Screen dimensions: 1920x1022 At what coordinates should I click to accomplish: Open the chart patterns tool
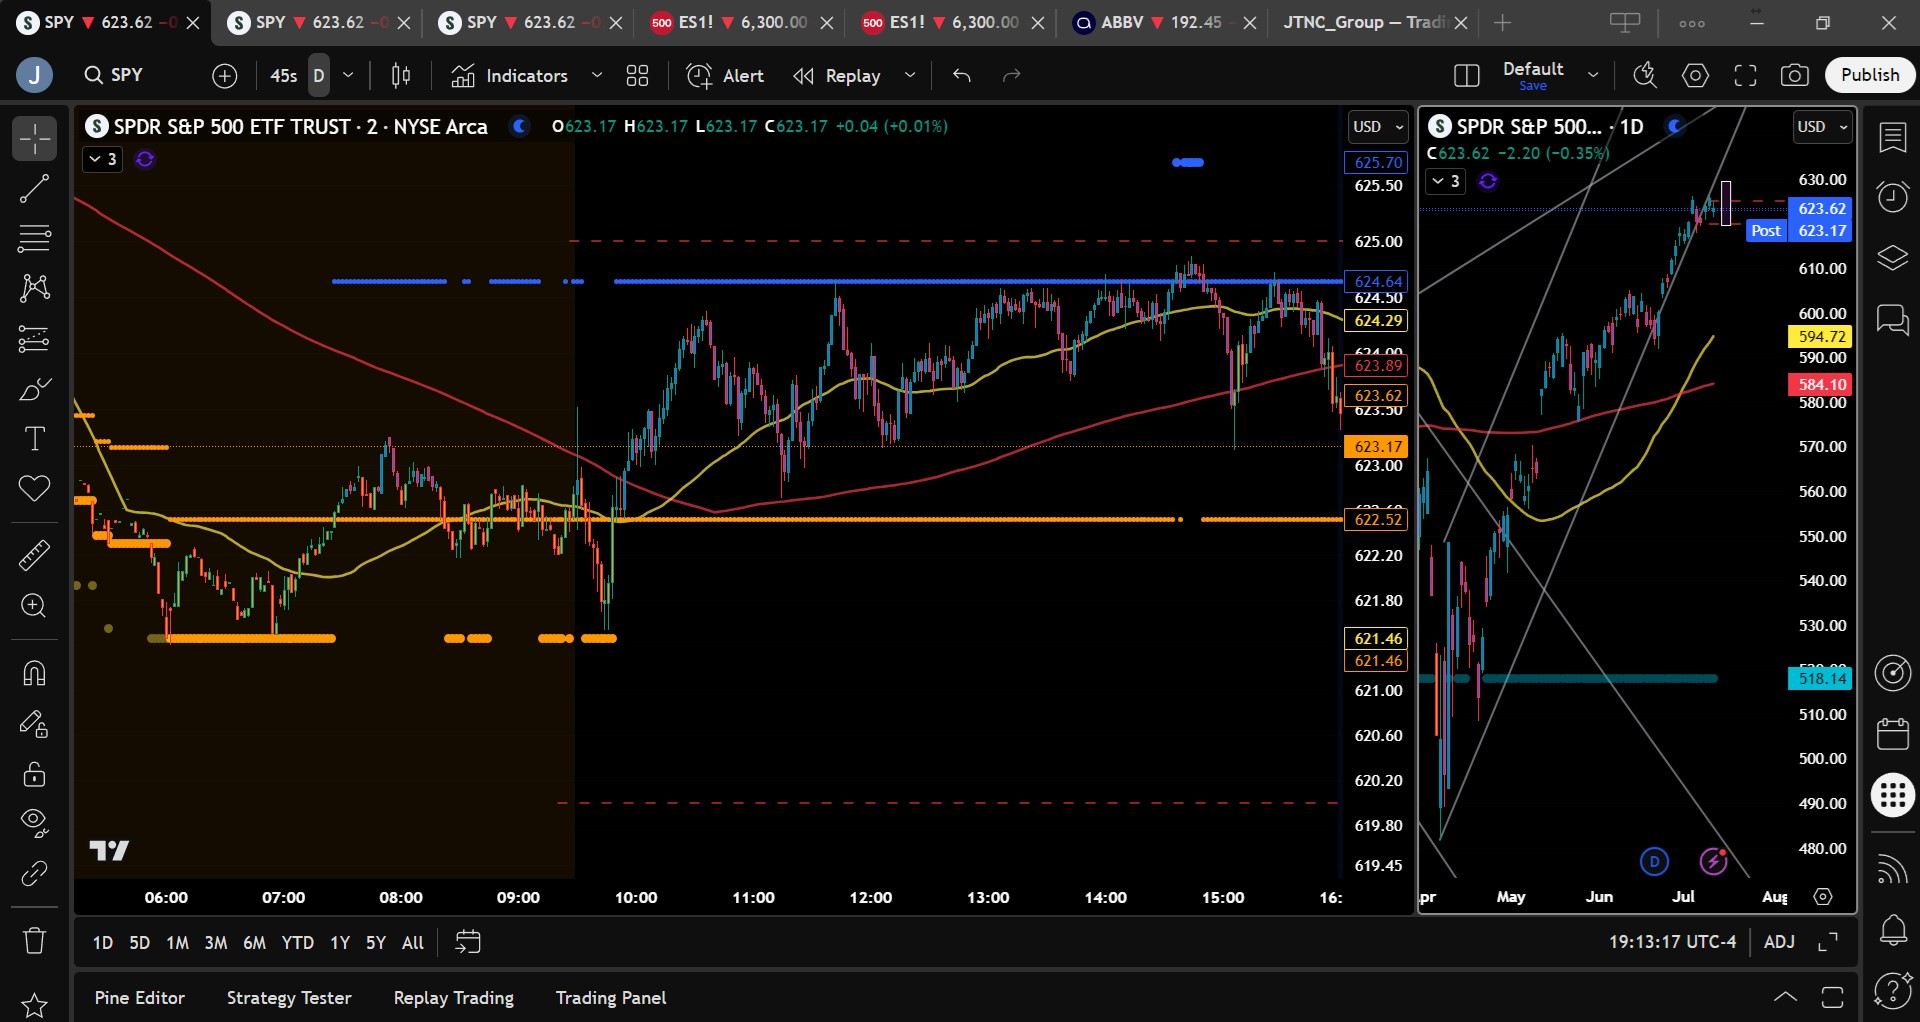34,288
